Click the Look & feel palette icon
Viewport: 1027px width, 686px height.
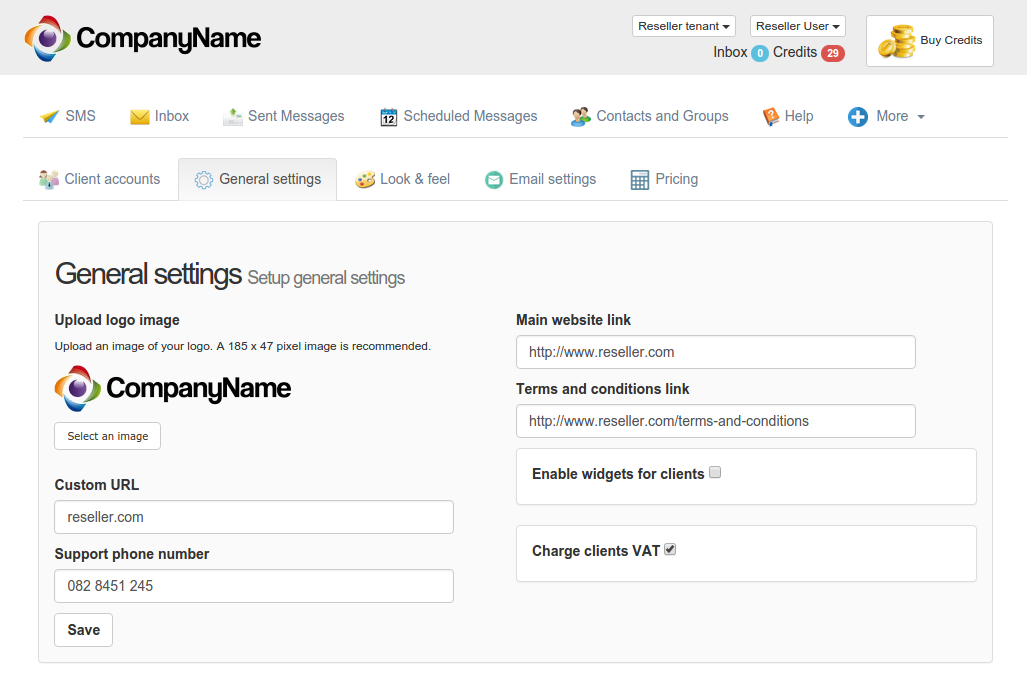[x=365, y=180]
